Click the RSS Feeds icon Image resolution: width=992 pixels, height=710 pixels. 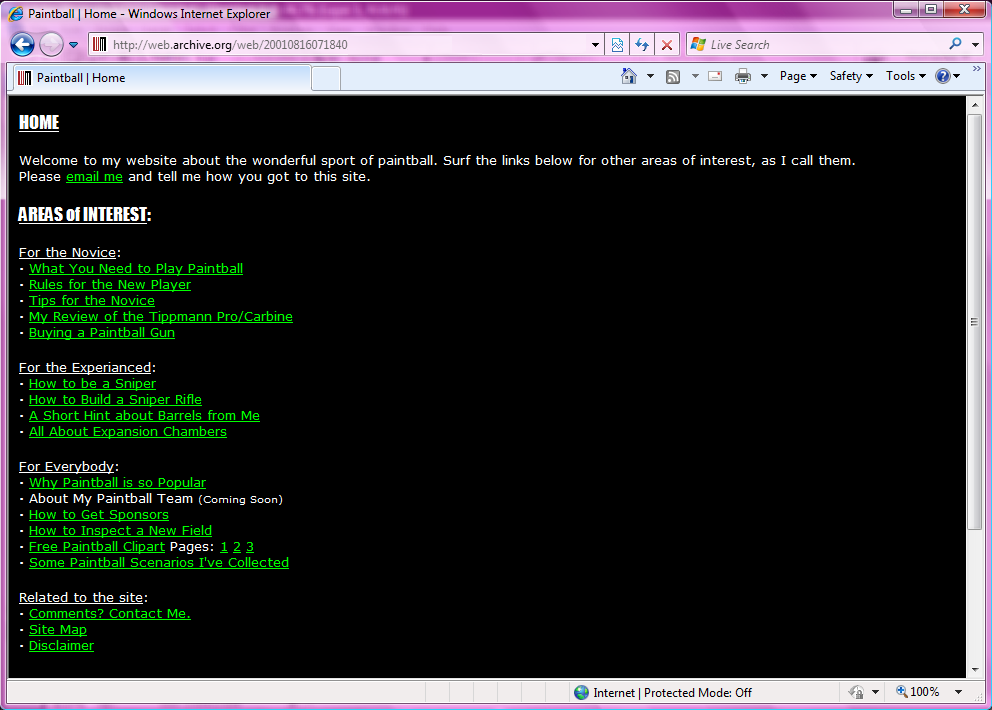click(673, 77)
